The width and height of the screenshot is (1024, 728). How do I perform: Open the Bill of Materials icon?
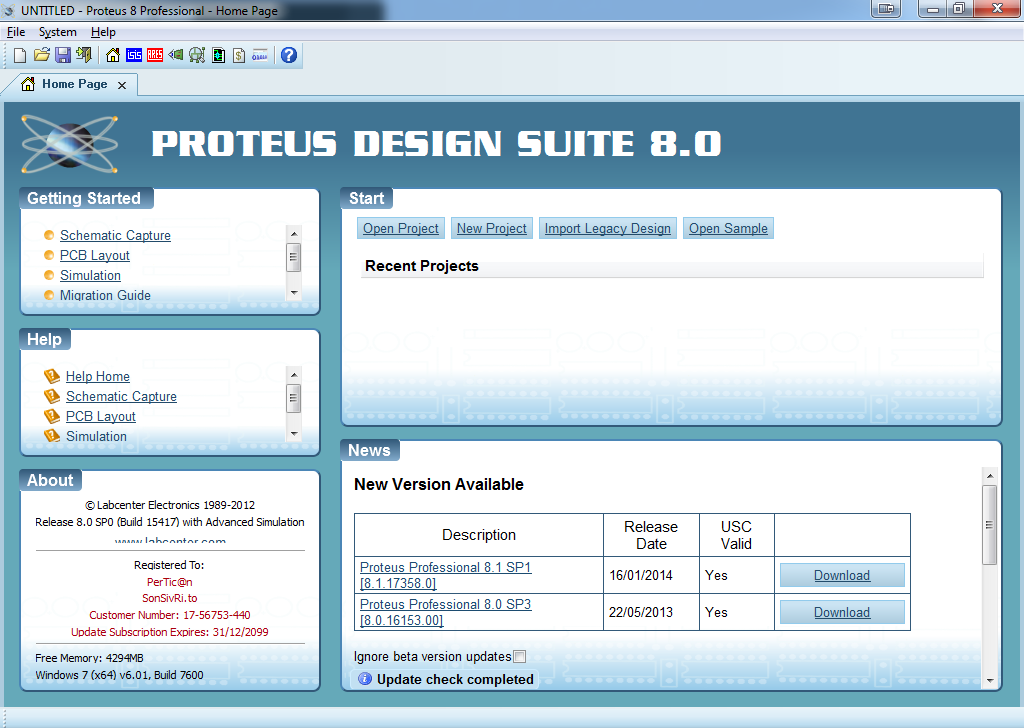coord(239,55)
